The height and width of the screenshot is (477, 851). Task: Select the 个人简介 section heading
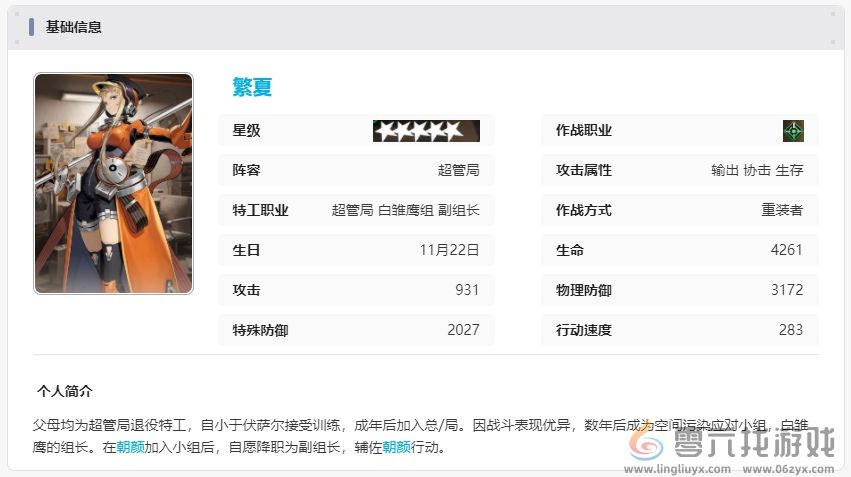click(x=65, y=391)
